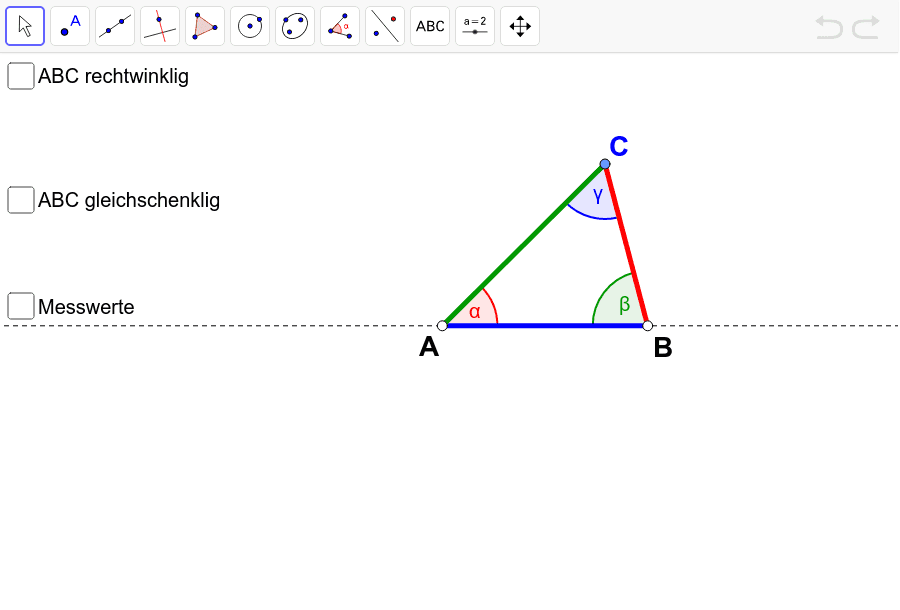Viewport: 900px width, 610px height.
Task: Toggle the Messwerte checkbox
Action: pyautogui.click(x=21, y=306)
